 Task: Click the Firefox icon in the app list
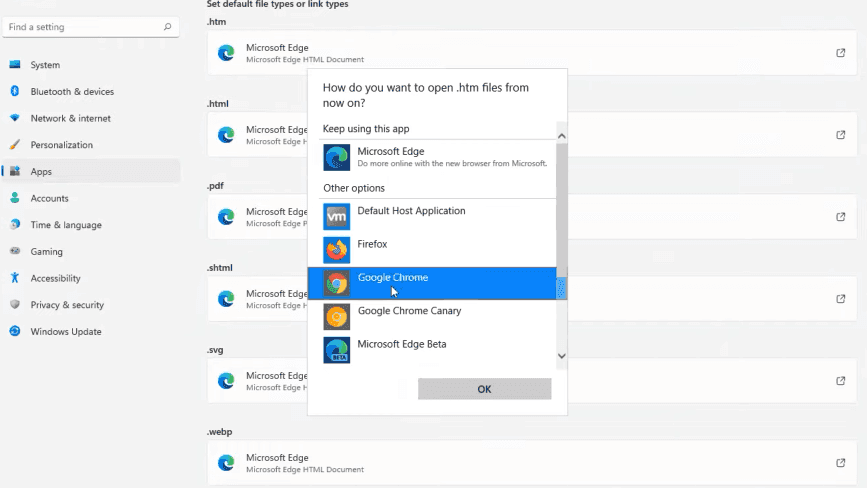point(337,250)
